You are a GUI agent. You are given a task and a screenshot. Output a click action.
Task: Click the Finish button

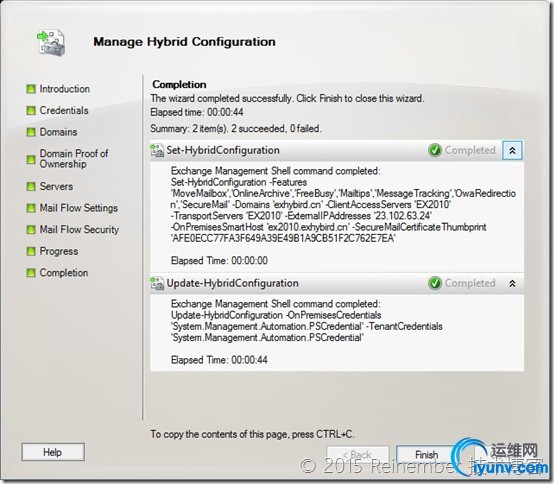426,454
